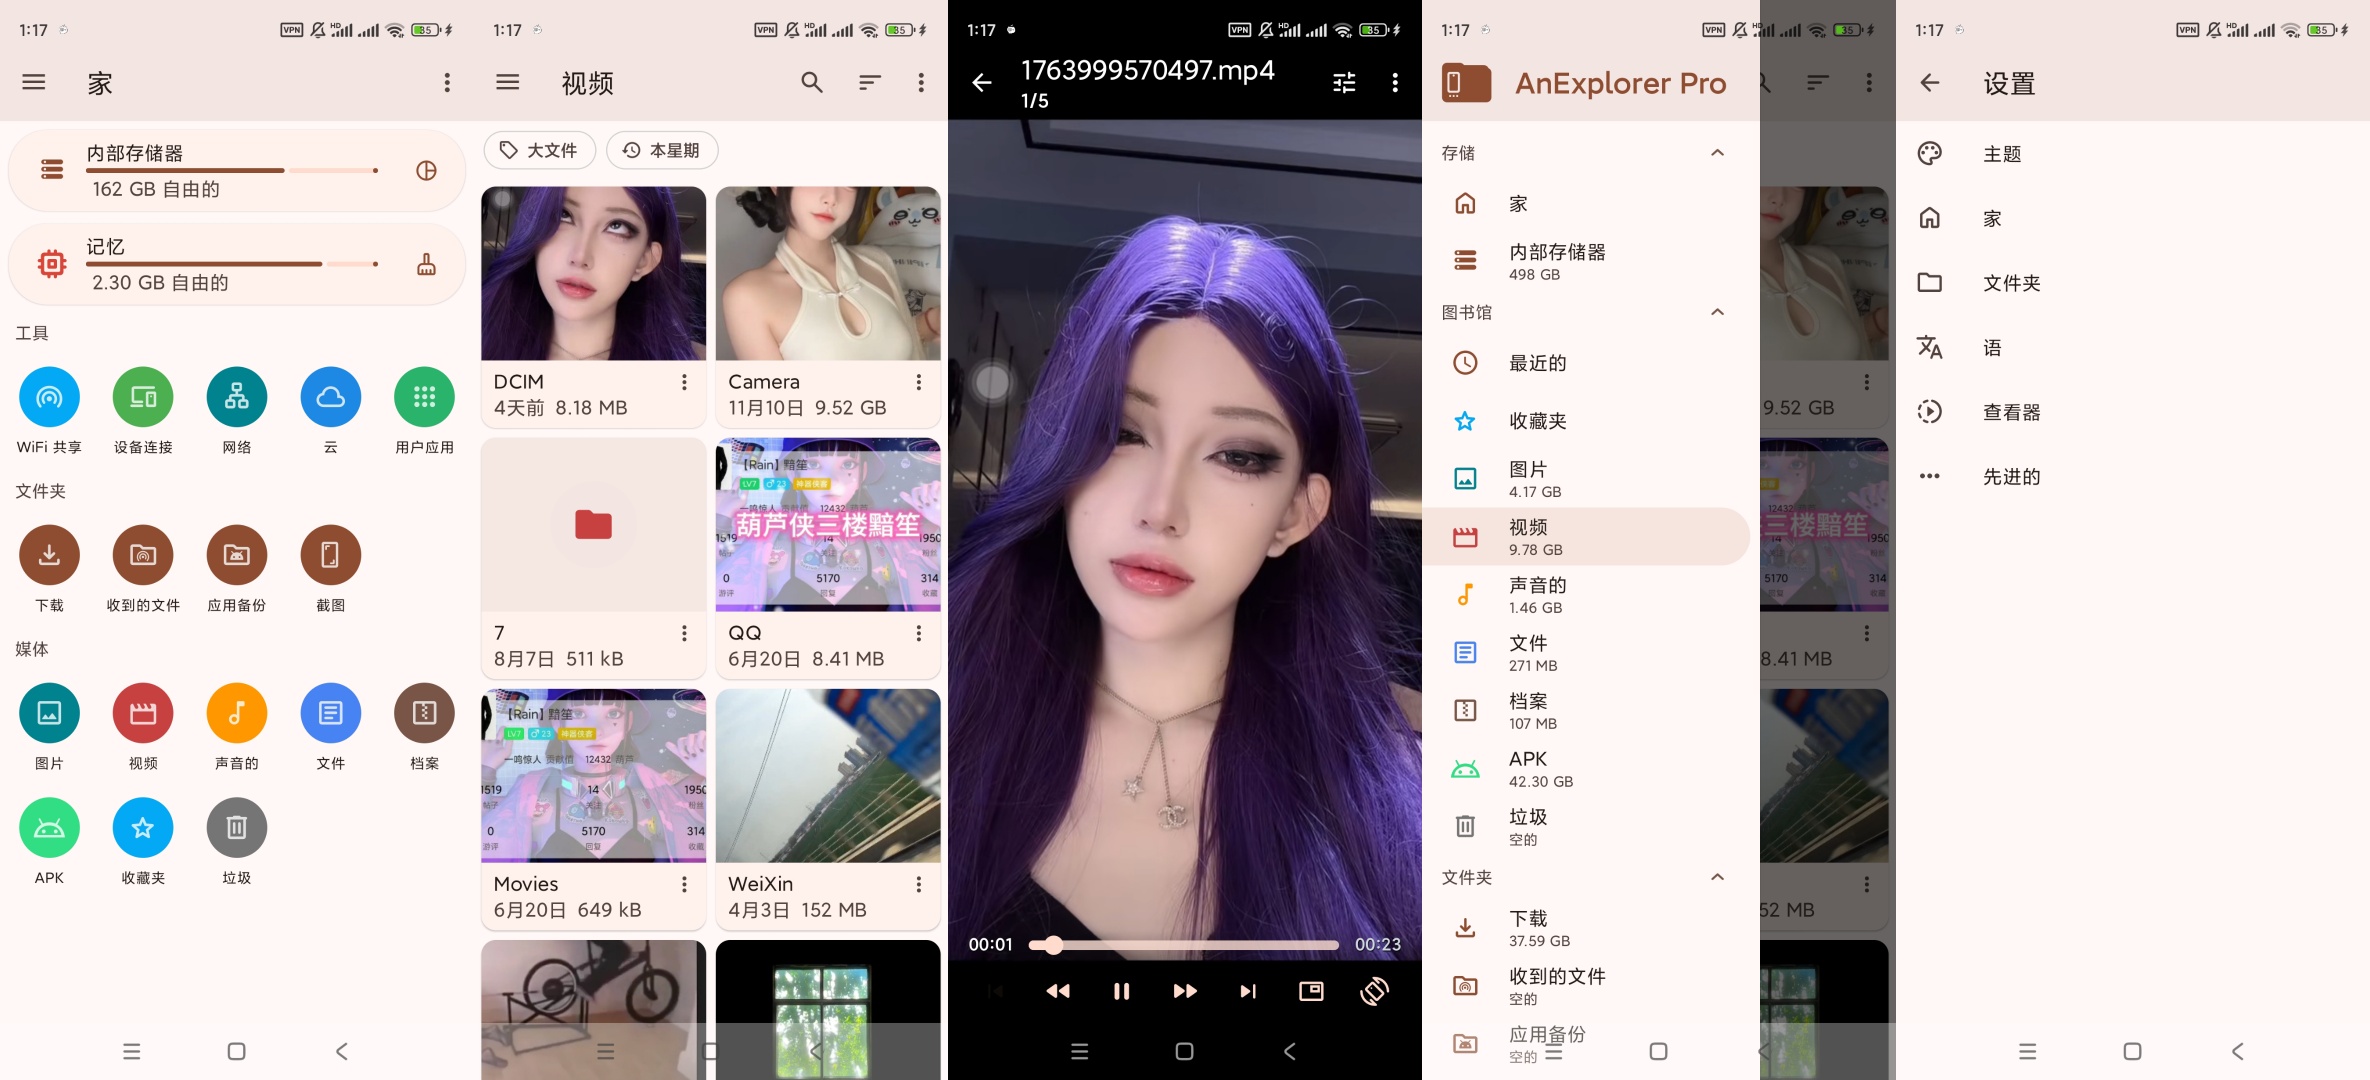The width and height of the screenshot is (2370, 1080).
Task: Open 查看器 settings entry
Action: tap(2011, 412)
